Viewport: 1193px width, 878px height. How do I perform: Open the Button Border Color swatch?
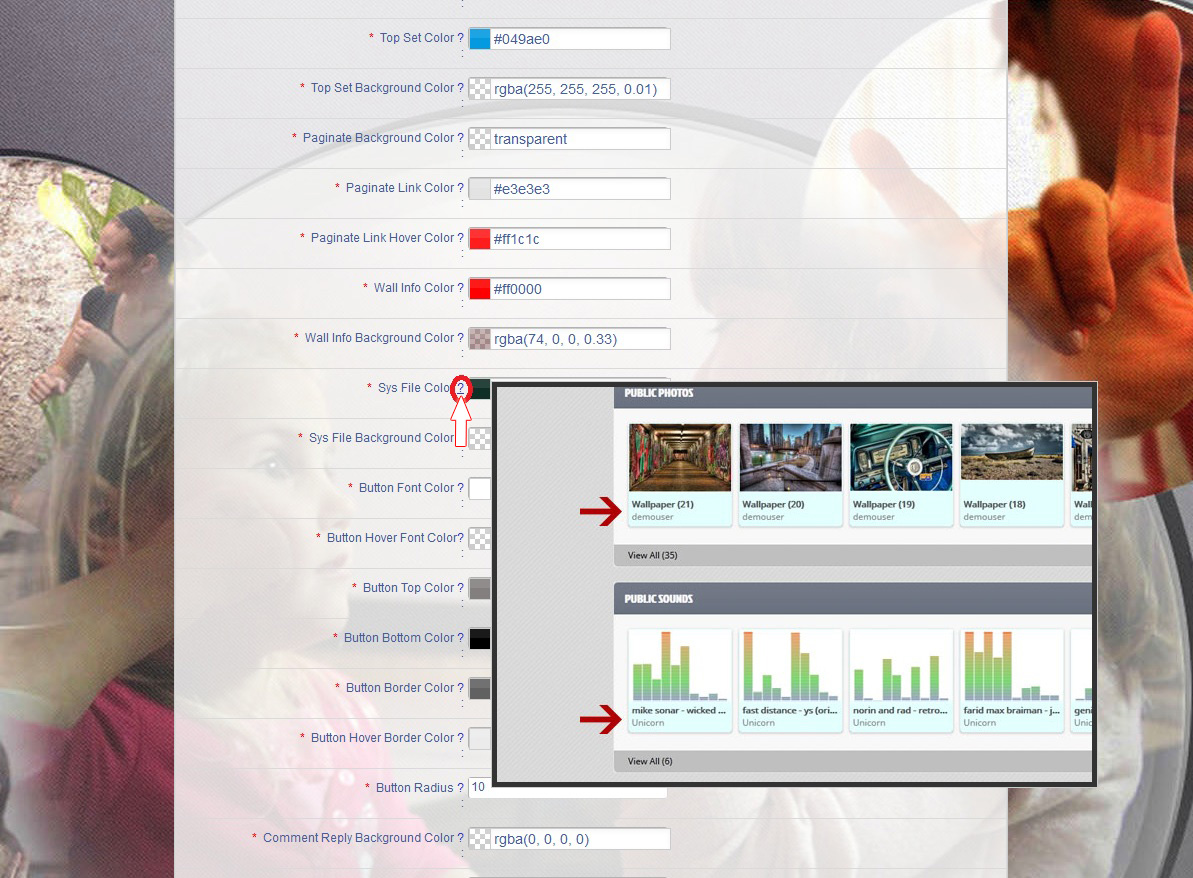tap(480, 689)
